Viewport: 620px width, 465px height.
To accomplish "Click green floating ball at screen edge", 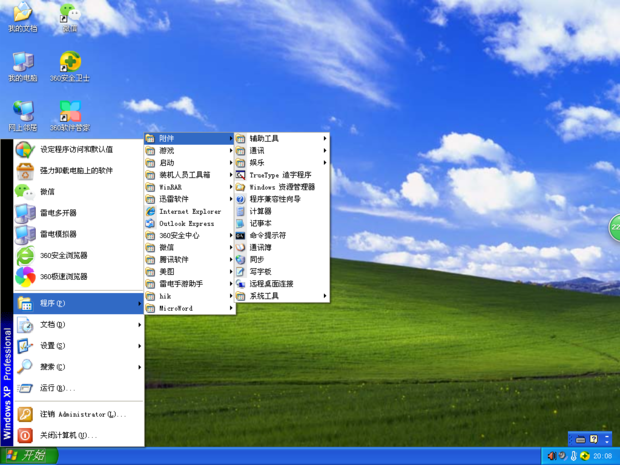I will [615, 227].
